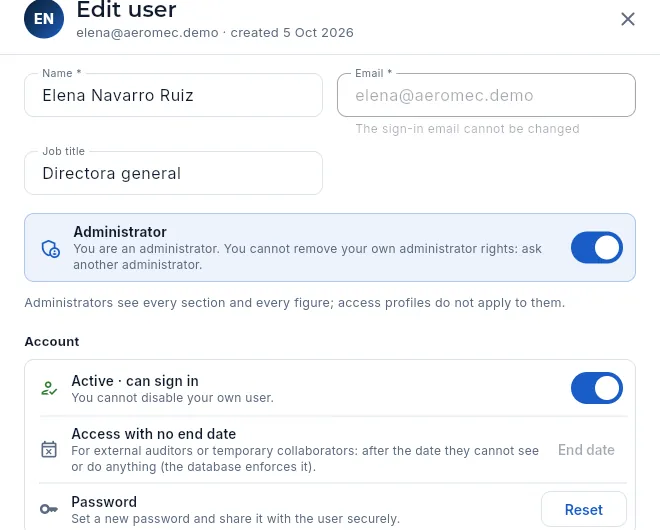The image size is (660, 530).
Task: Click 'The sign-in email cannot be changed' hint
Action: 467,128
